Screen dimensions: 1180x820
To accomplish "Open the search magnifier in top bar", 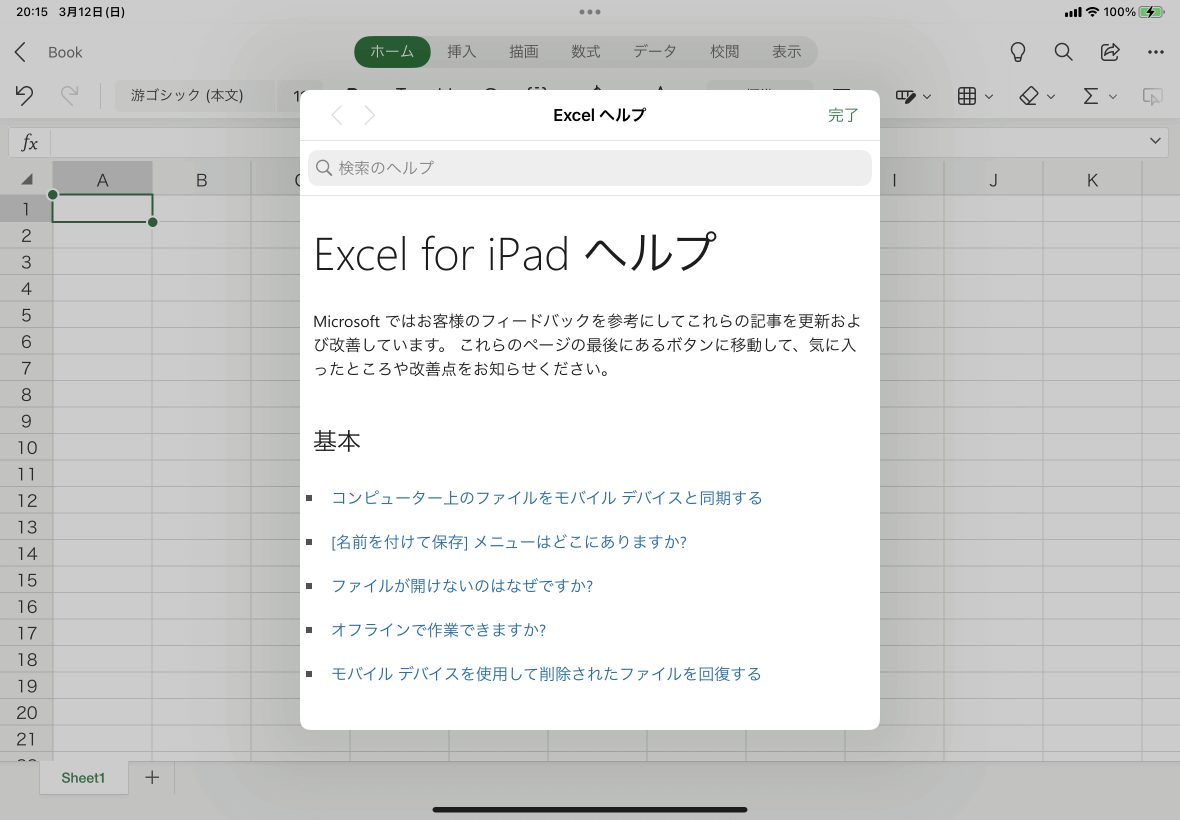I will click(1063, 52).
